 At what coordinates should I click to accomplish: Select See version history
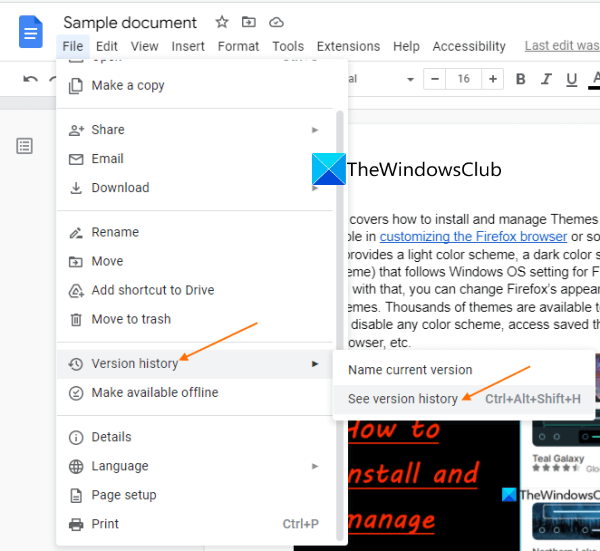pyautogui.click(x=463, y=399)
